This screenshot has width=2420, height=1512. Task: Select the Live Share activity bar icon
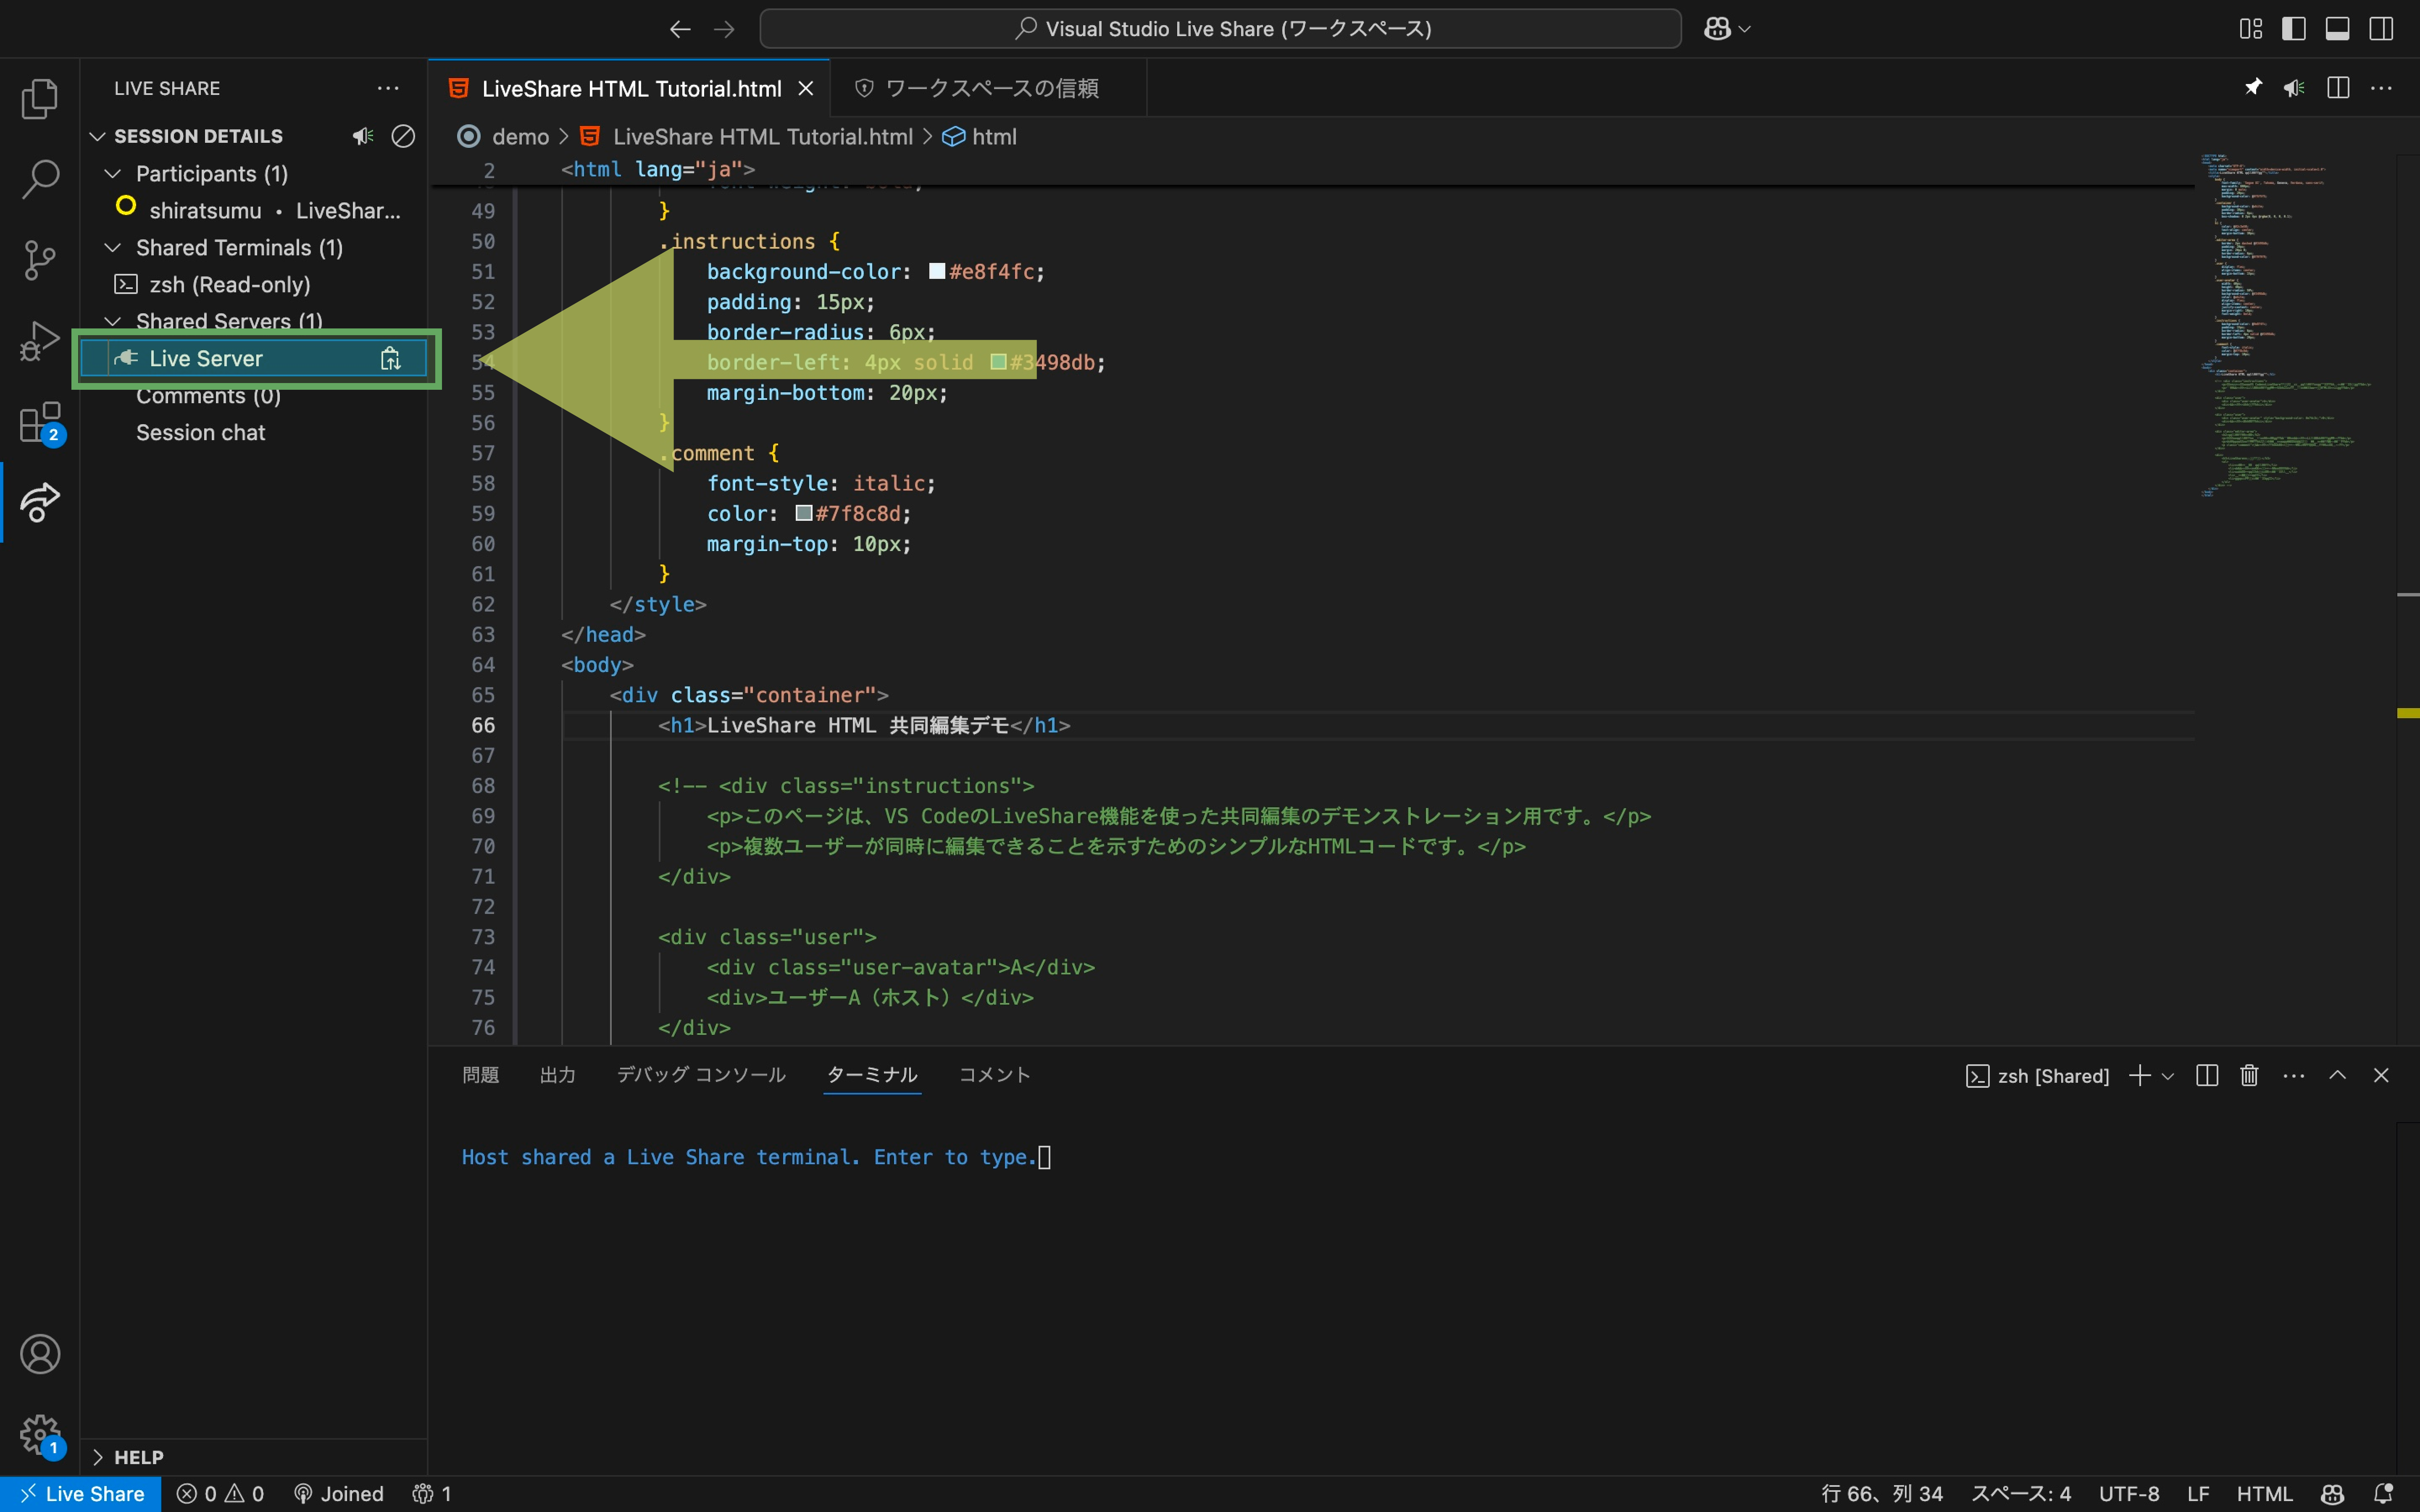(40, 502)
